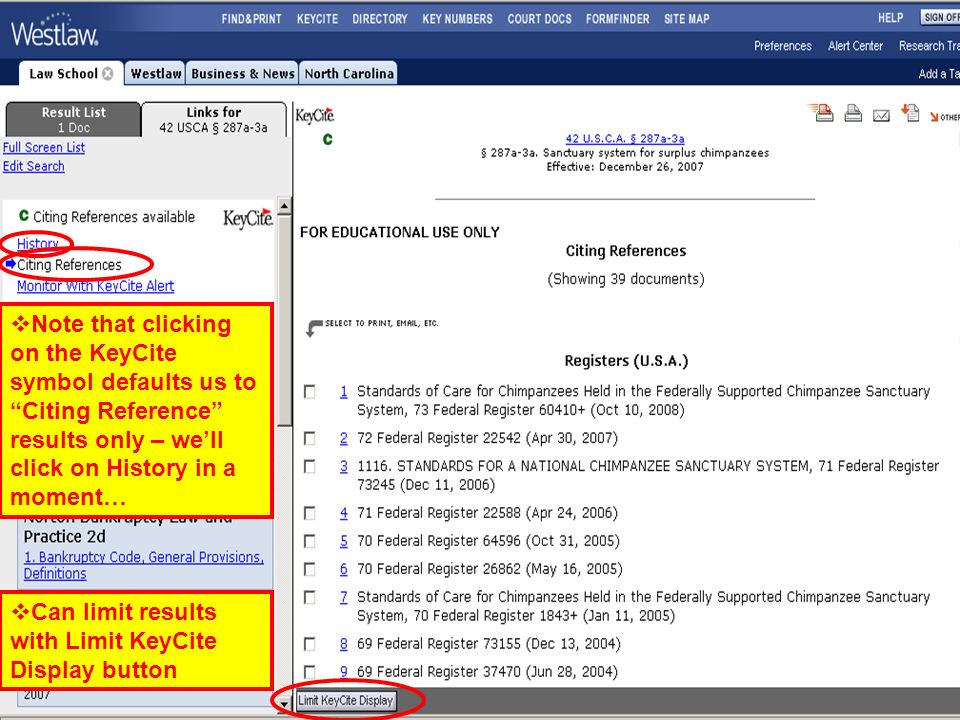960x720 pixels.
Task: Switch to the Westlaw tab
Action: (156, 73)
